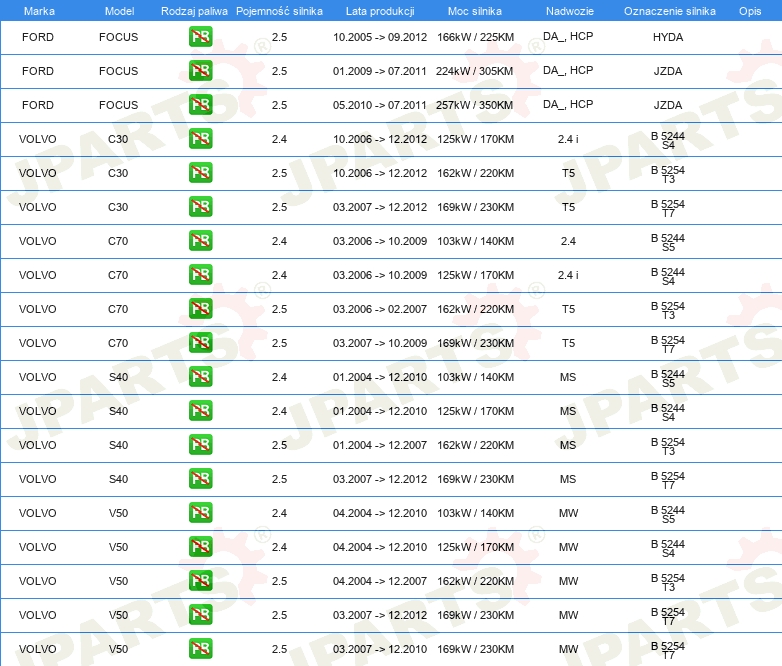
Task: Click fuel icon in V50 03.2007 -> 12.2010 row
Action: click(200, 649)
